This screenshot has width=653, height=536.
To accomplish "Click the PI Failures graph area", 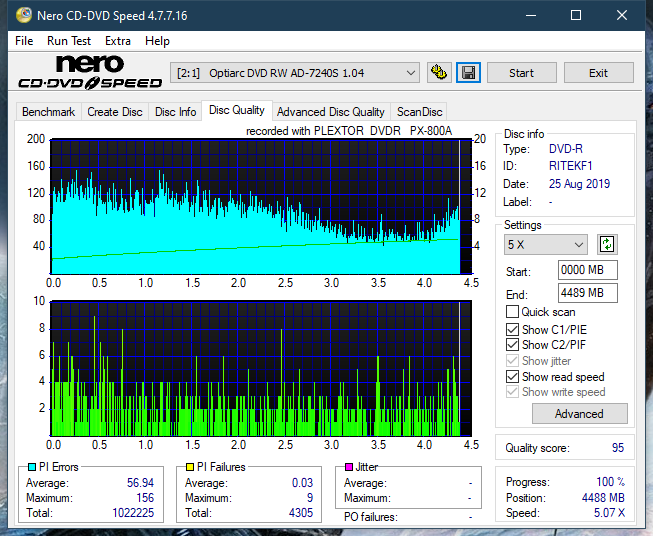I will click(x=261, y=369).
